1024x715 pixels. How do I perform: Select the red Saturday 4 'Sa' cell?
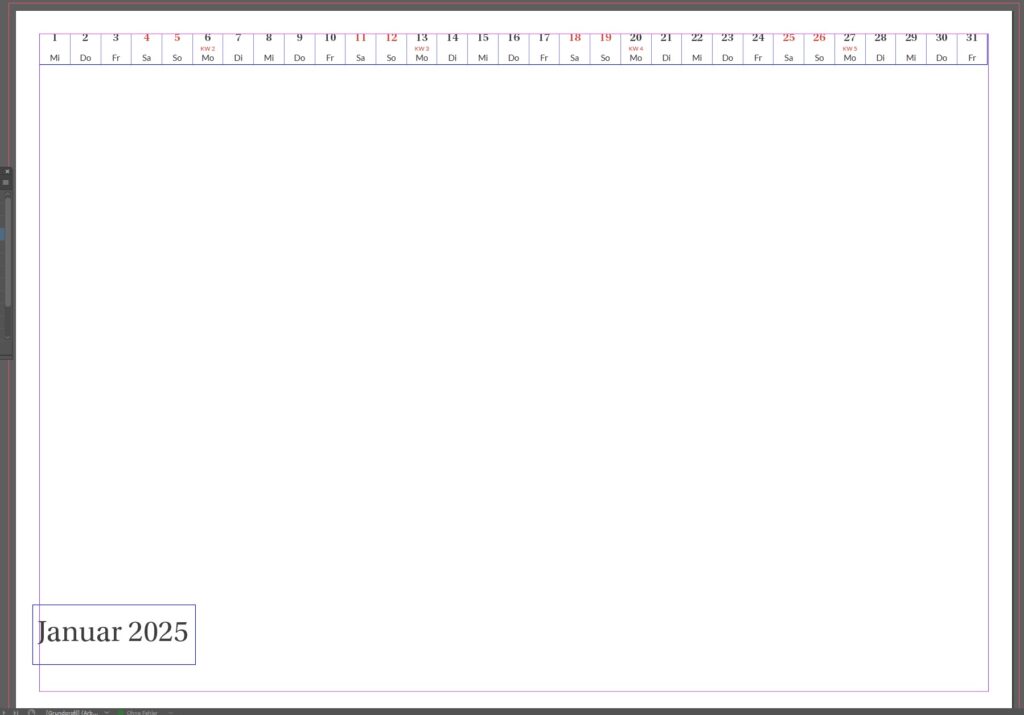click(x=146, y=49)
